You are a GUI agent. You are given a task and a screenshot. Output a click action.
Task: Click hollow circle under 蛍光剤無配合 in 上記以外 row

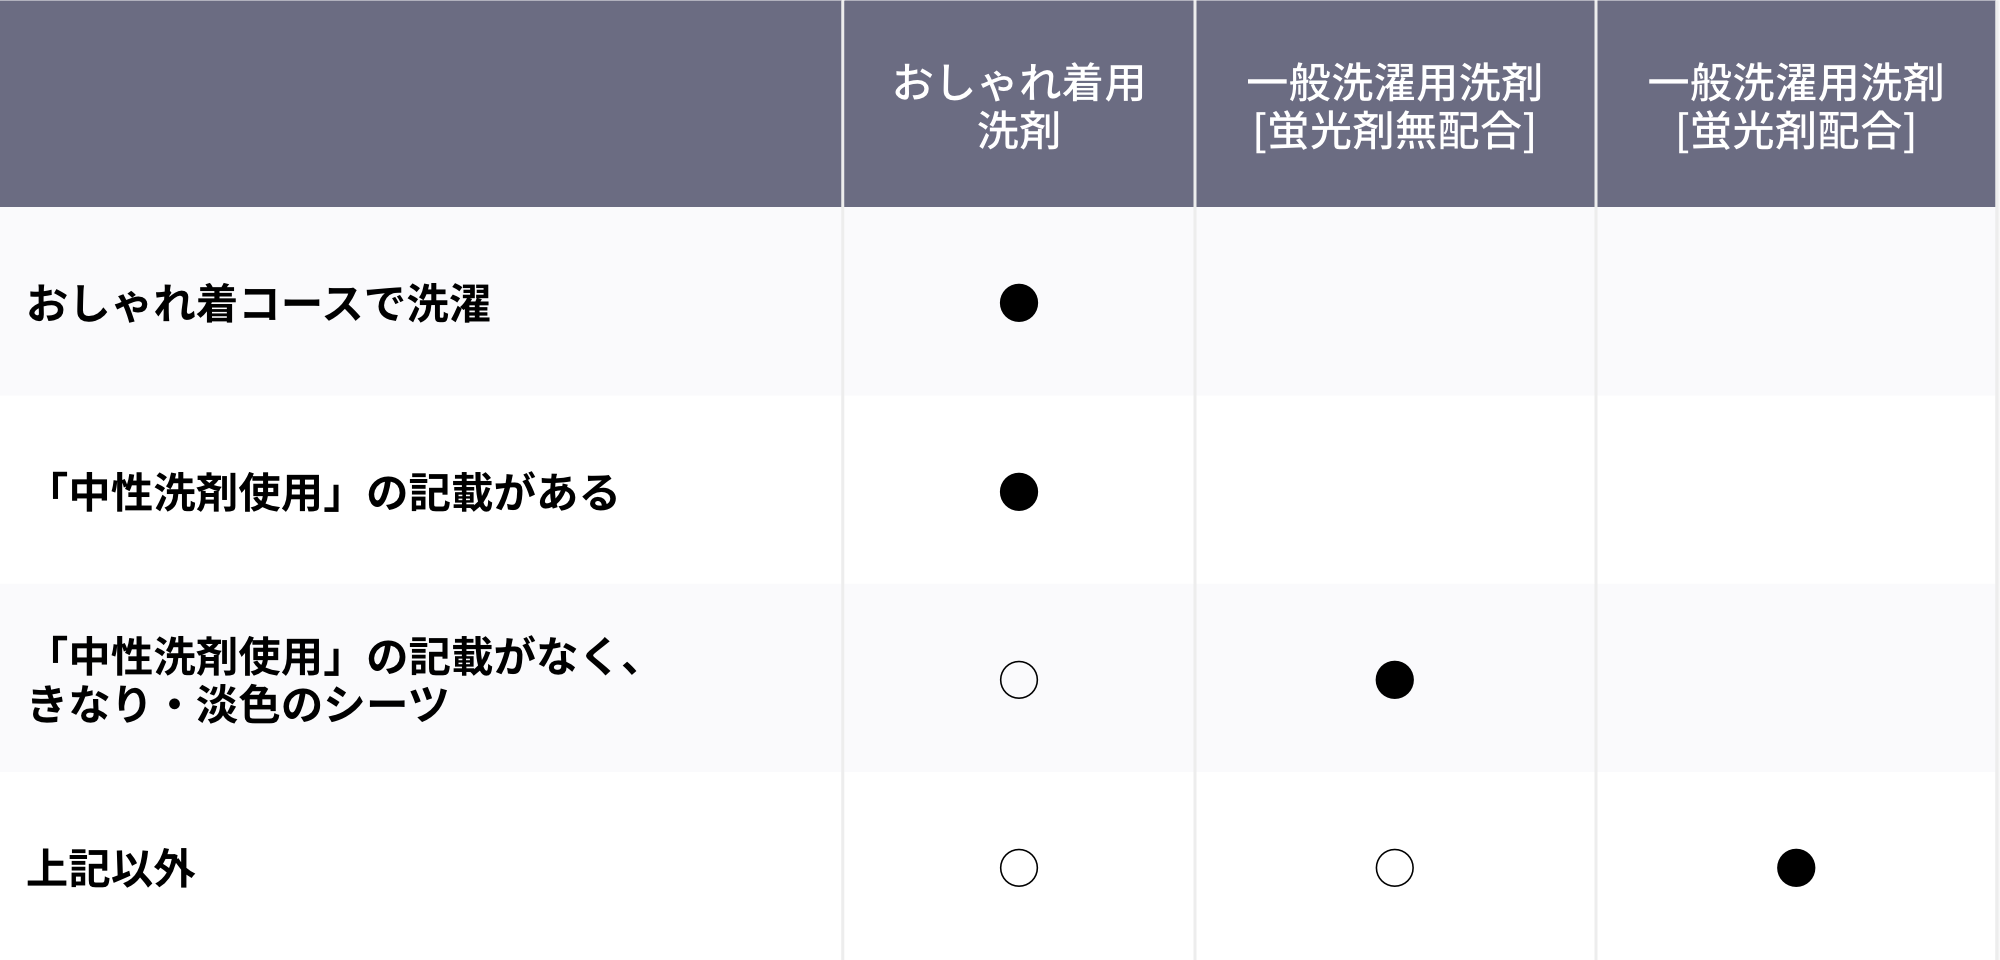point(1394,868)
